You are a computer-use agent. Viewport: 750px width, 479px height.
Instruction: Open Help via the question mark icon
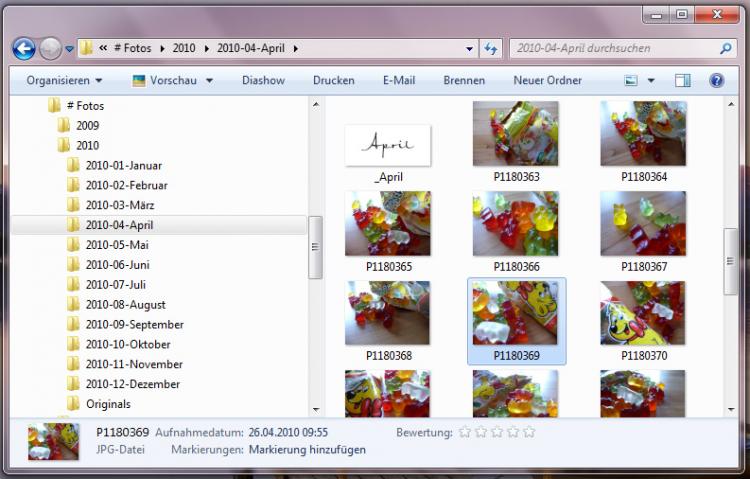716,80
